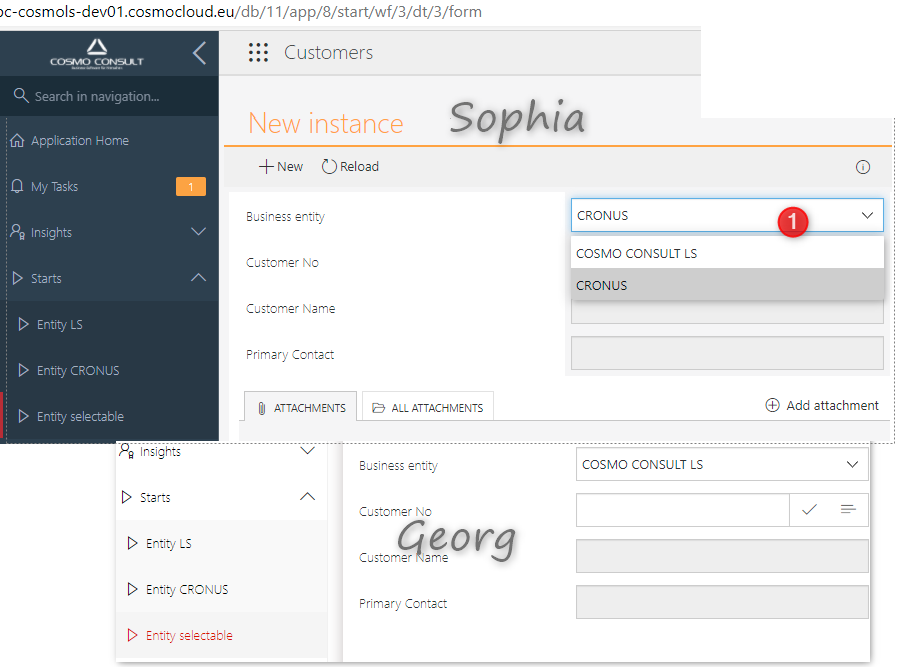Collapse the navigation sidebar with the back chevron
The image size is (897, 667).
199,53
